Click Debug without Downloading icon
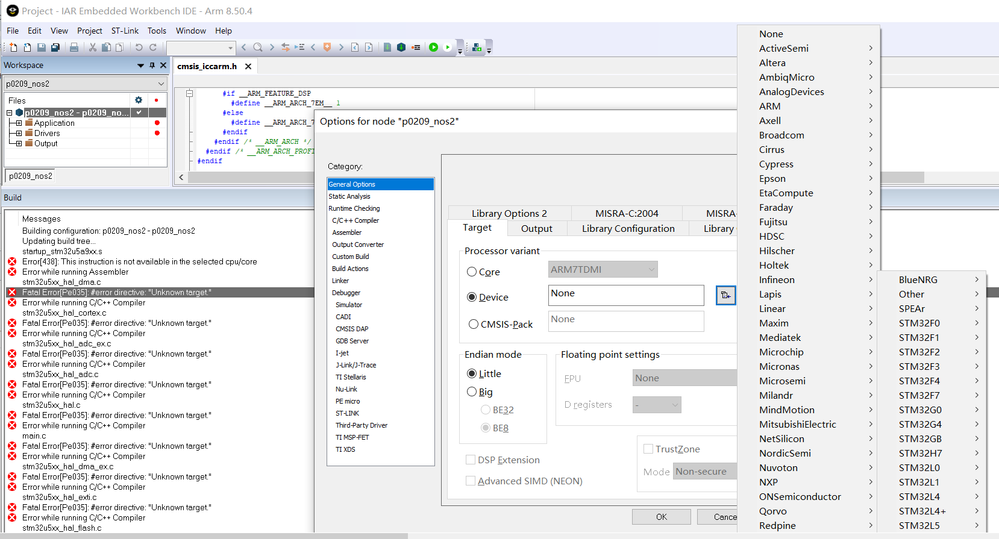Image resolution: width=999 pixels, height=539 pixels. (x=447, y=47)
